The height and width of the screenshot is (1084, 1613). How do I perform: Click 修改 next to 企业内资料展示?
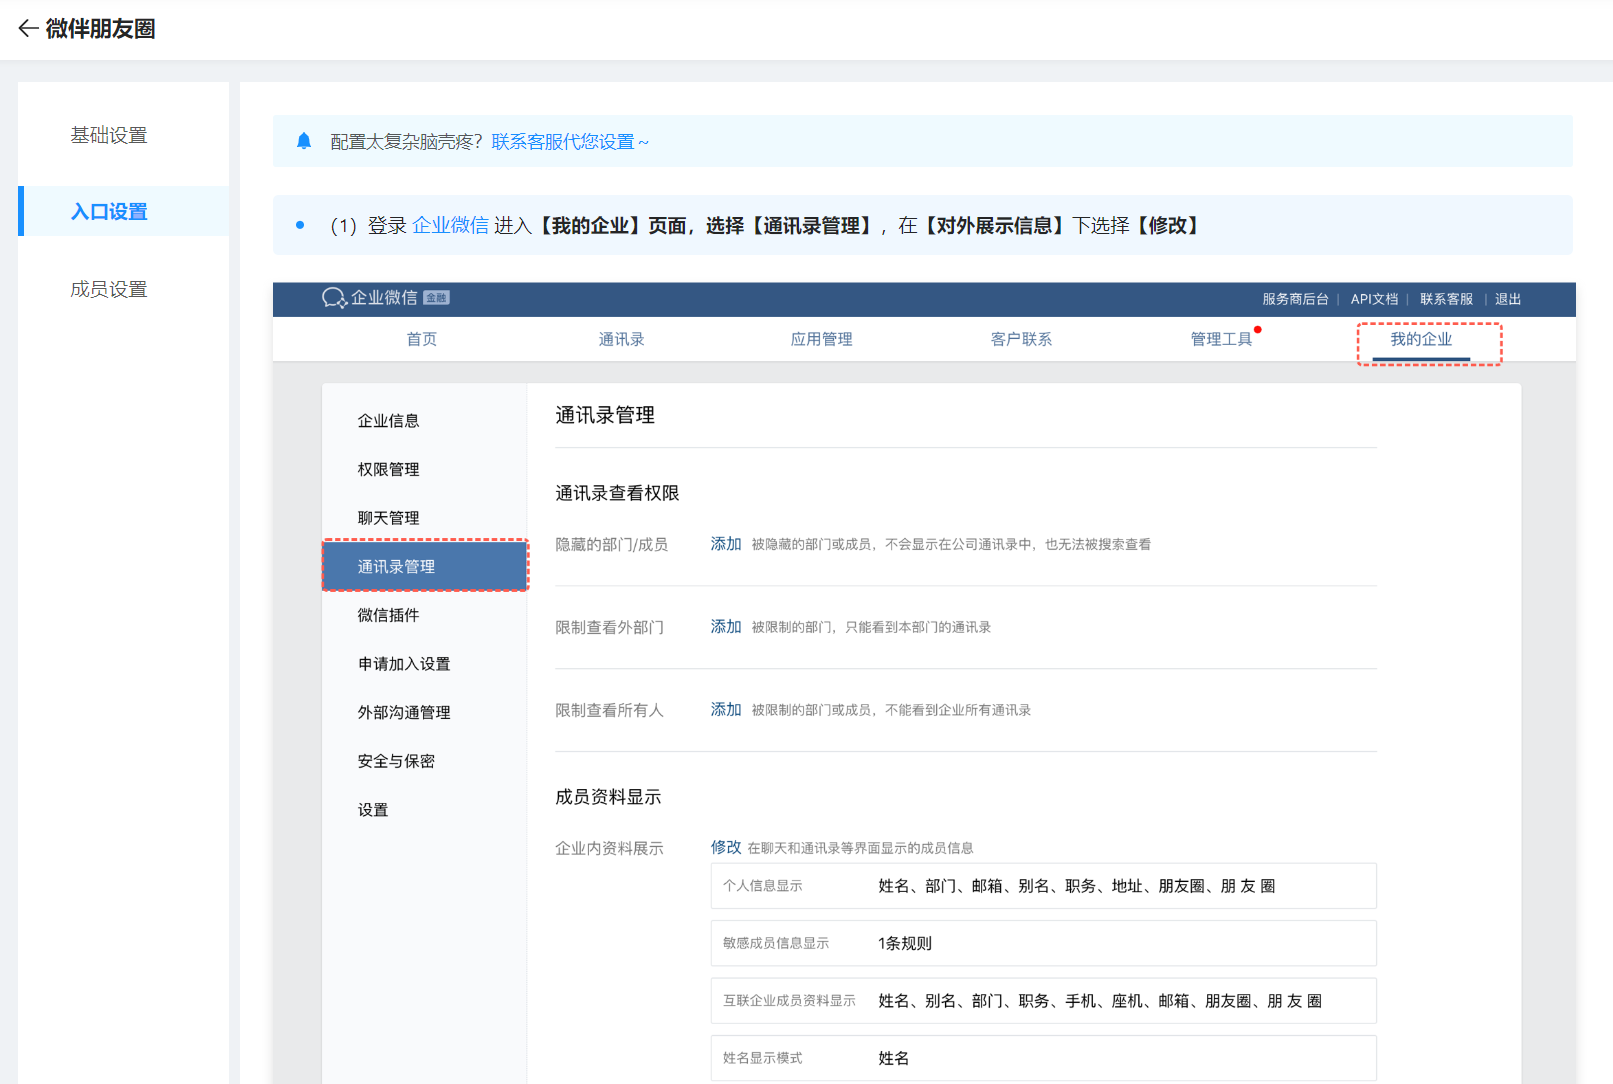coord(725,847)
